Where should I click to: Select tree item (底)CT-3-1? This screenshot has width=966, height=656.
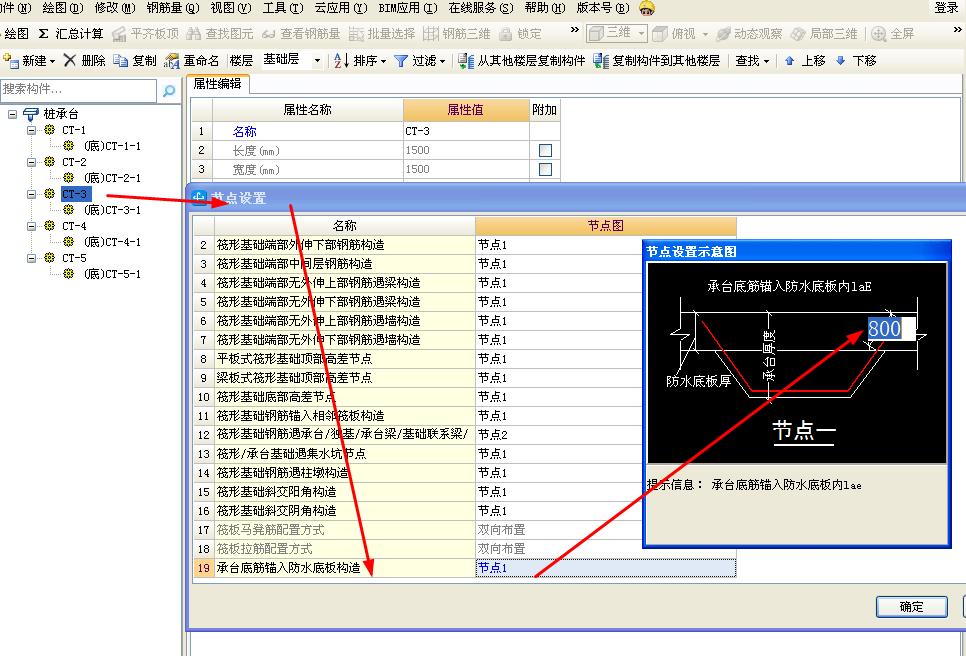tap(112, 210)
